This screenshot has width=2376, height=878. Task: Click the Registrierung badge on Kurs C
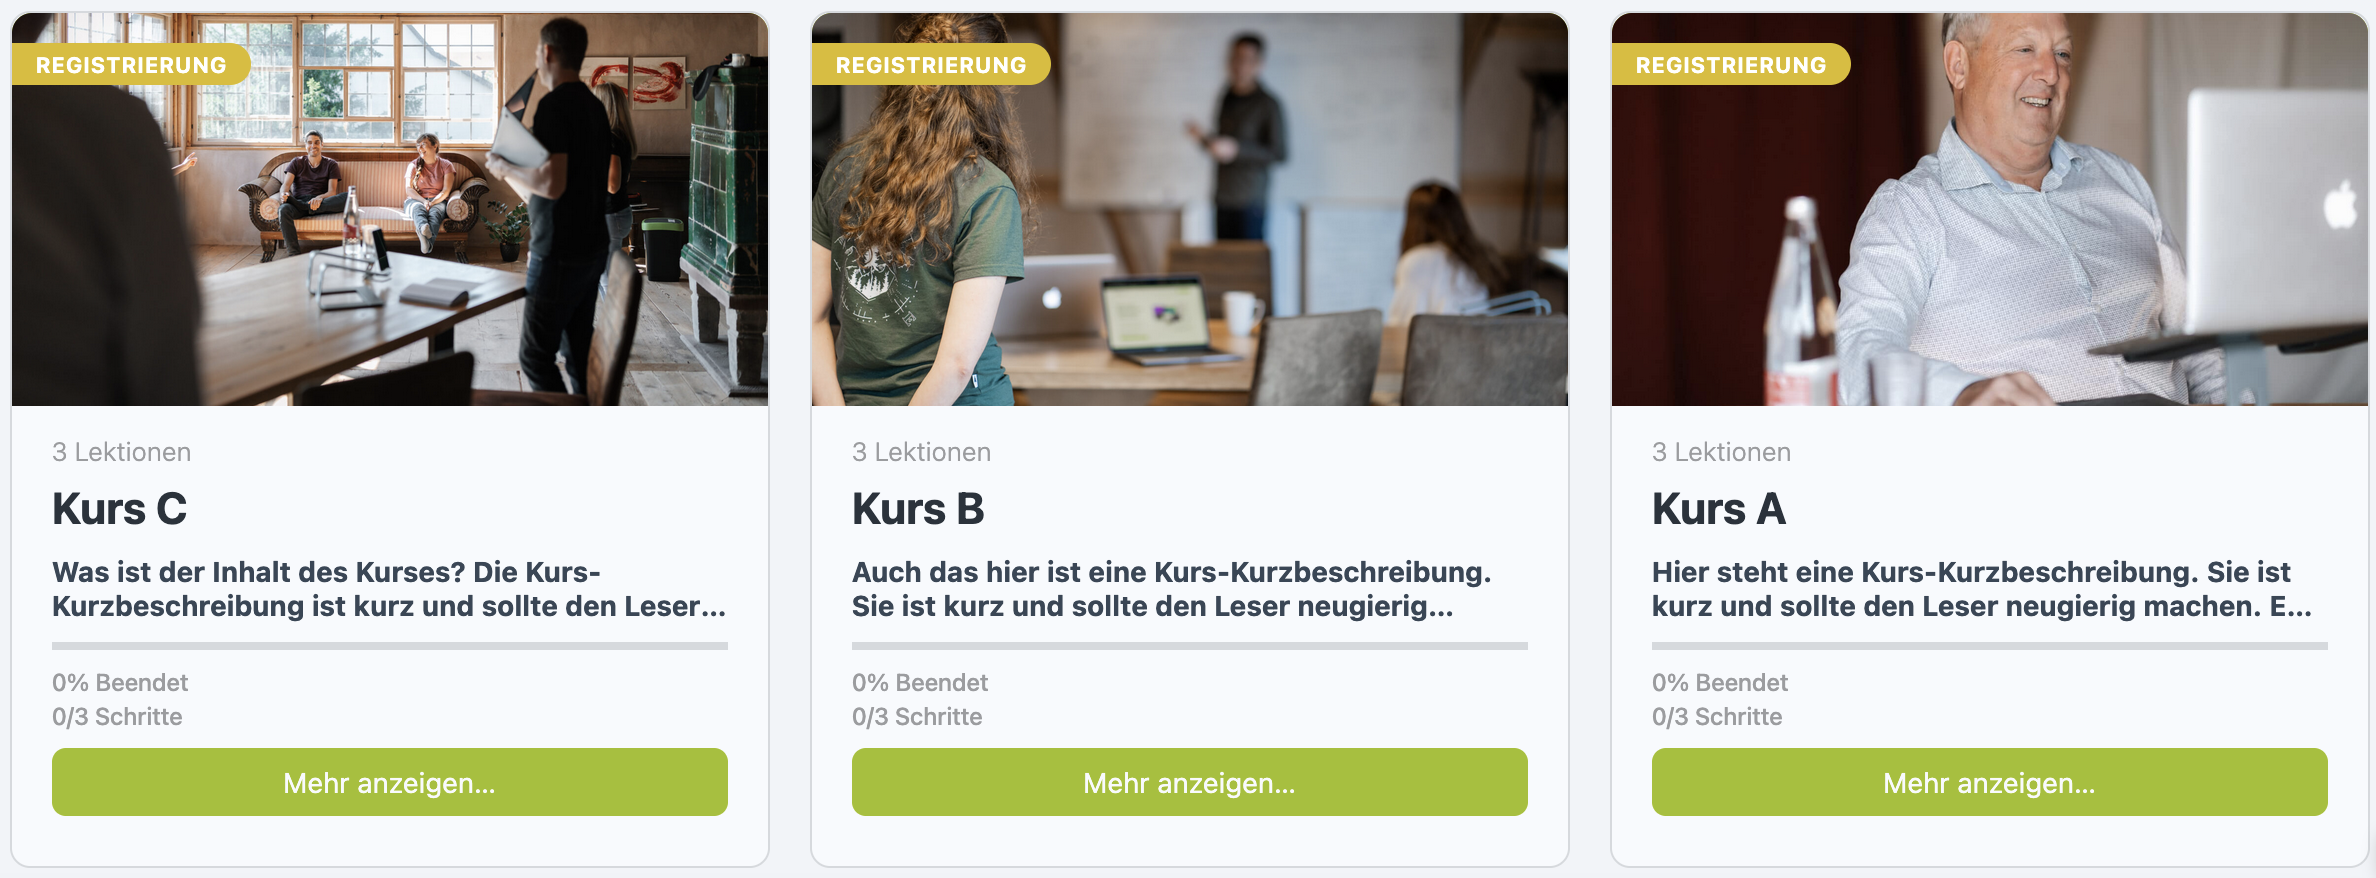(x=131, y=65)
